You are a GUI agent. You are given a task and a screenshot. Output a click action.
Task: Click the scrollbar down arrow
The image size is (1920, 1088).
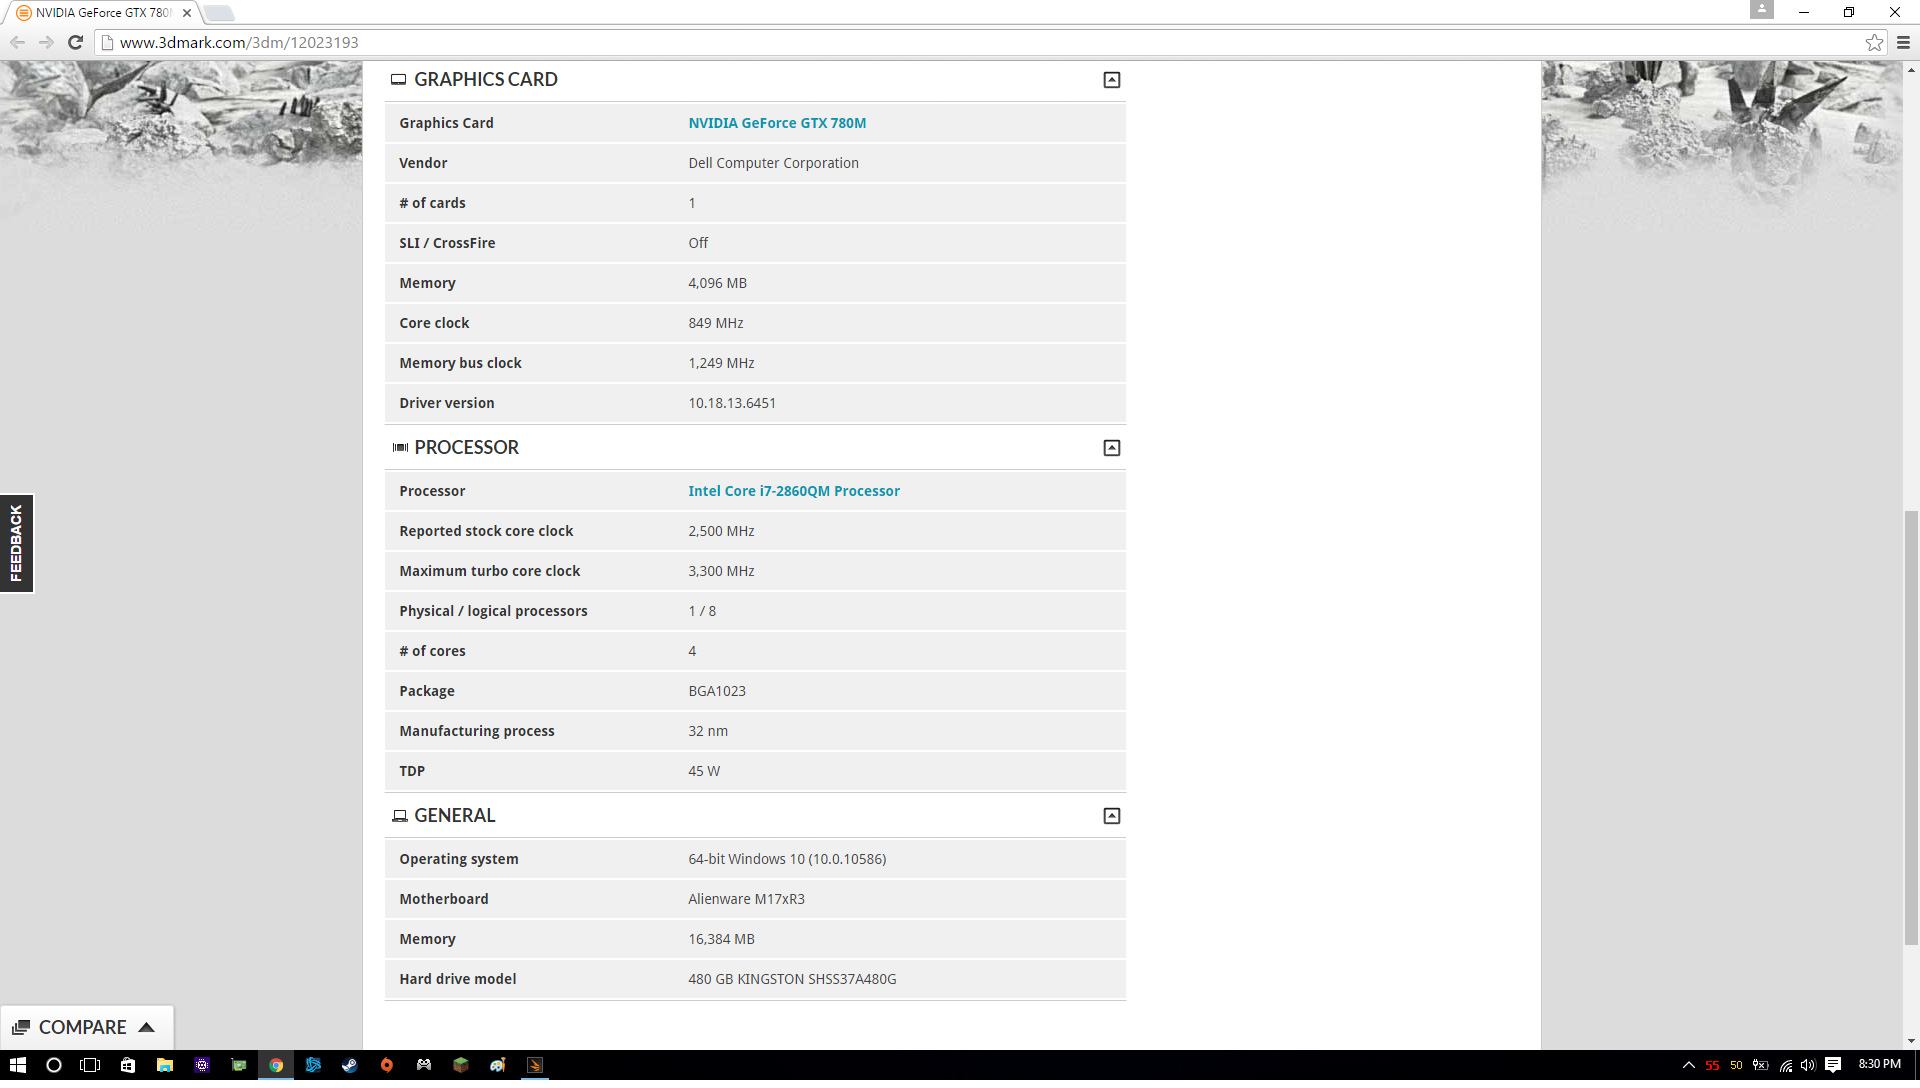(x=1911, y=1041)
